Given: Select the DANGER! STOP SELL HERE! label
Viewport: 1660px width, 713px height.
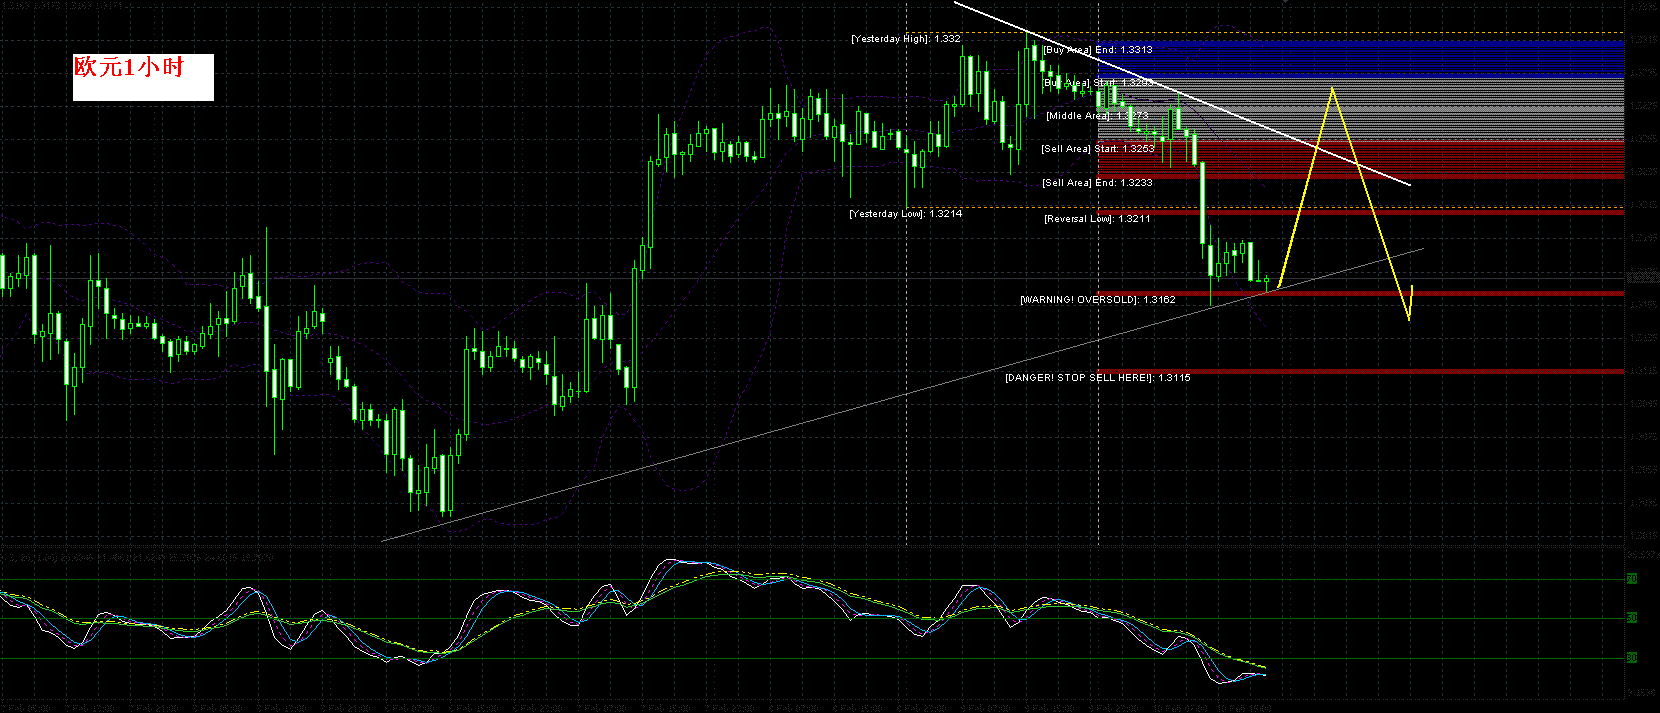Looking at the screenshot, I should [x=1097, y=378].
